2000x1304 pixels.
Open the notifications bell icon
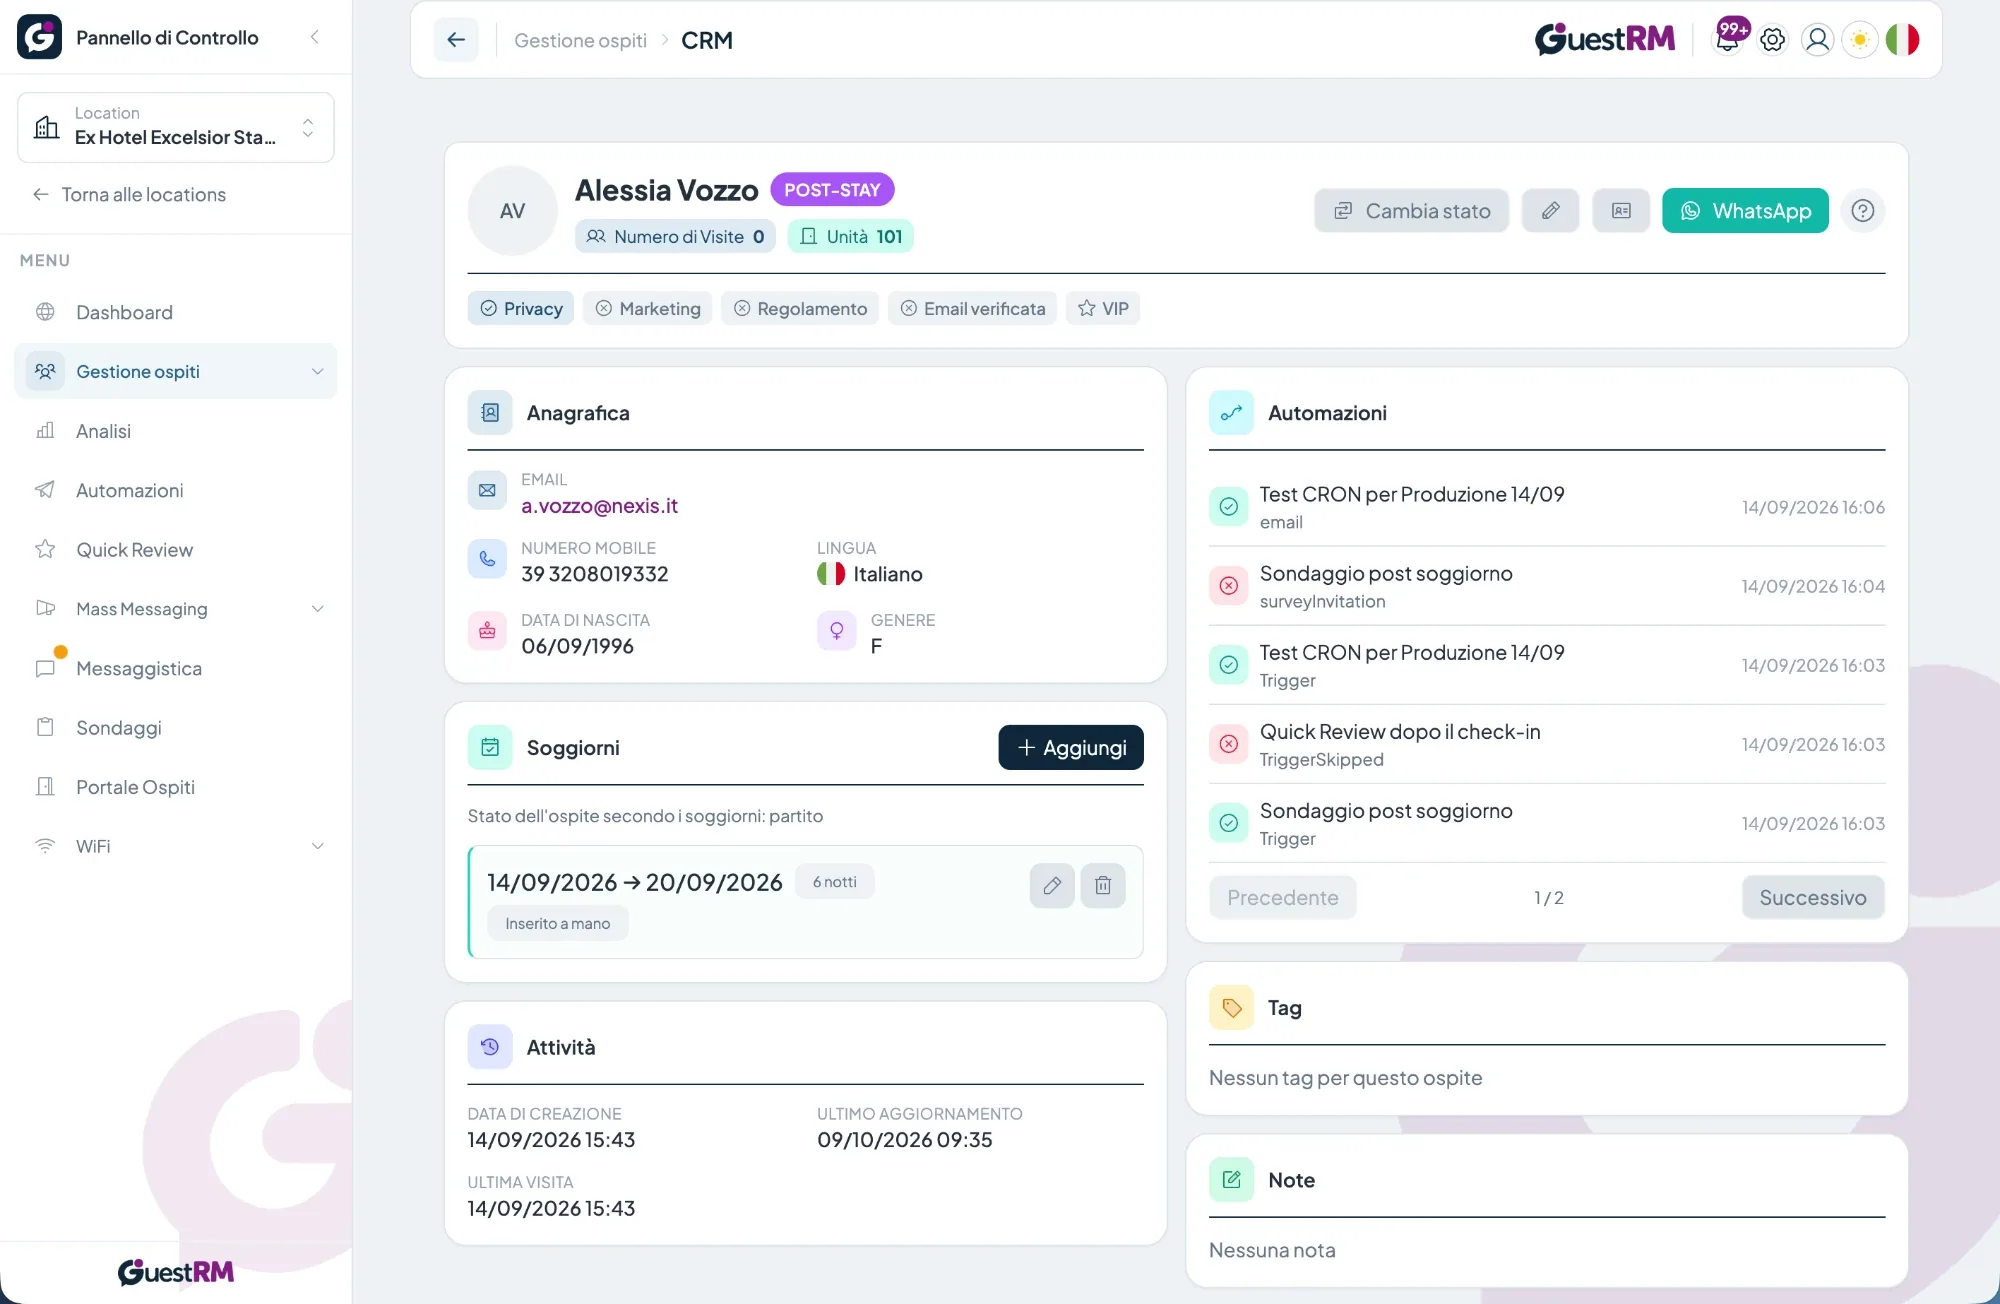coord(1728,39)
